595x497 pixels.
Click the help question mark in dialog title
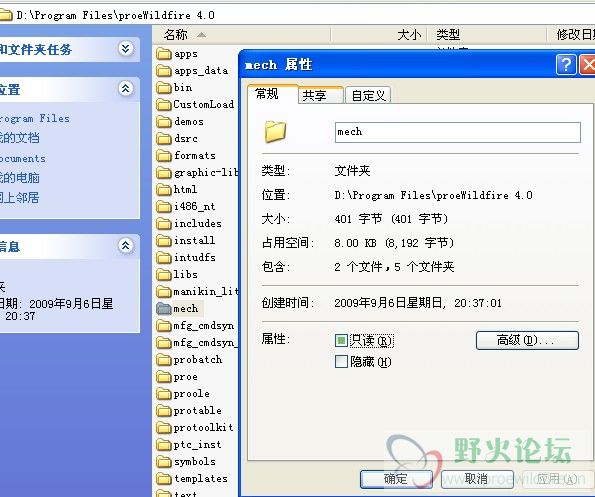(566, 64)
